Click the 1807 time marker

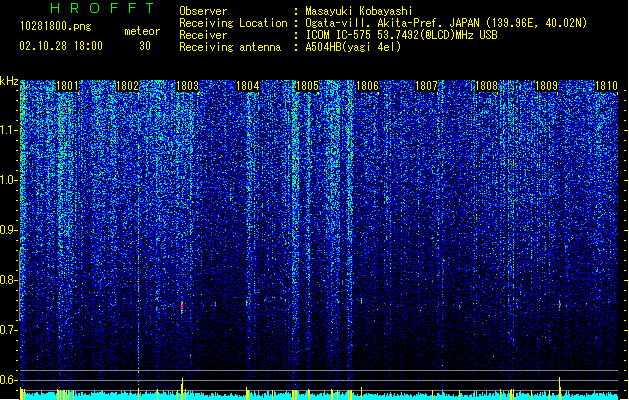point(426,86)
